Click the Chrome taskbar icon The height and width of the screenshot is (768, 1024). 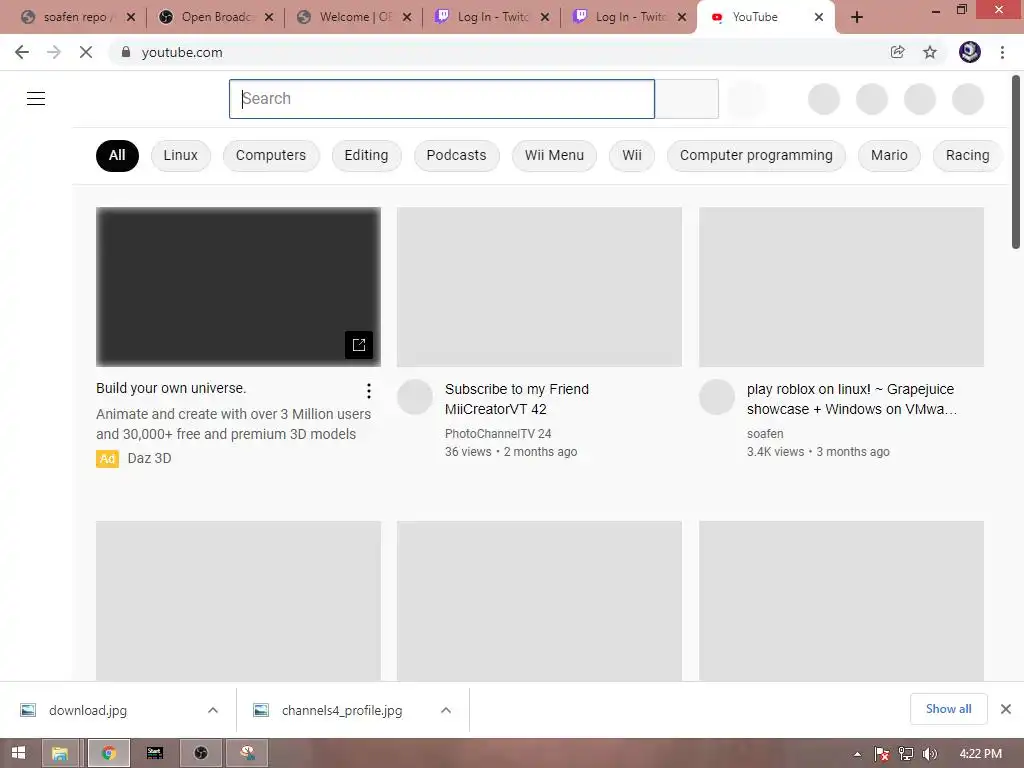[x=108, y=753]
